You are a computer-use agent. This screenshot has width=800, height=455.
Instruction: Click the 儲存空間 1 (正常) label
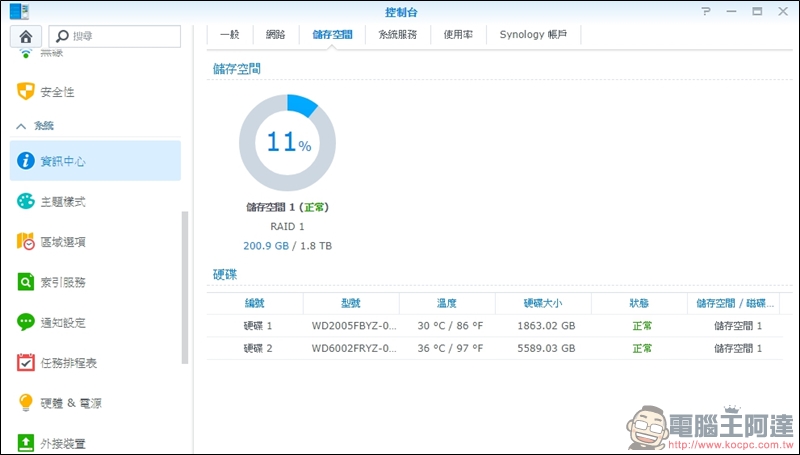287,207
